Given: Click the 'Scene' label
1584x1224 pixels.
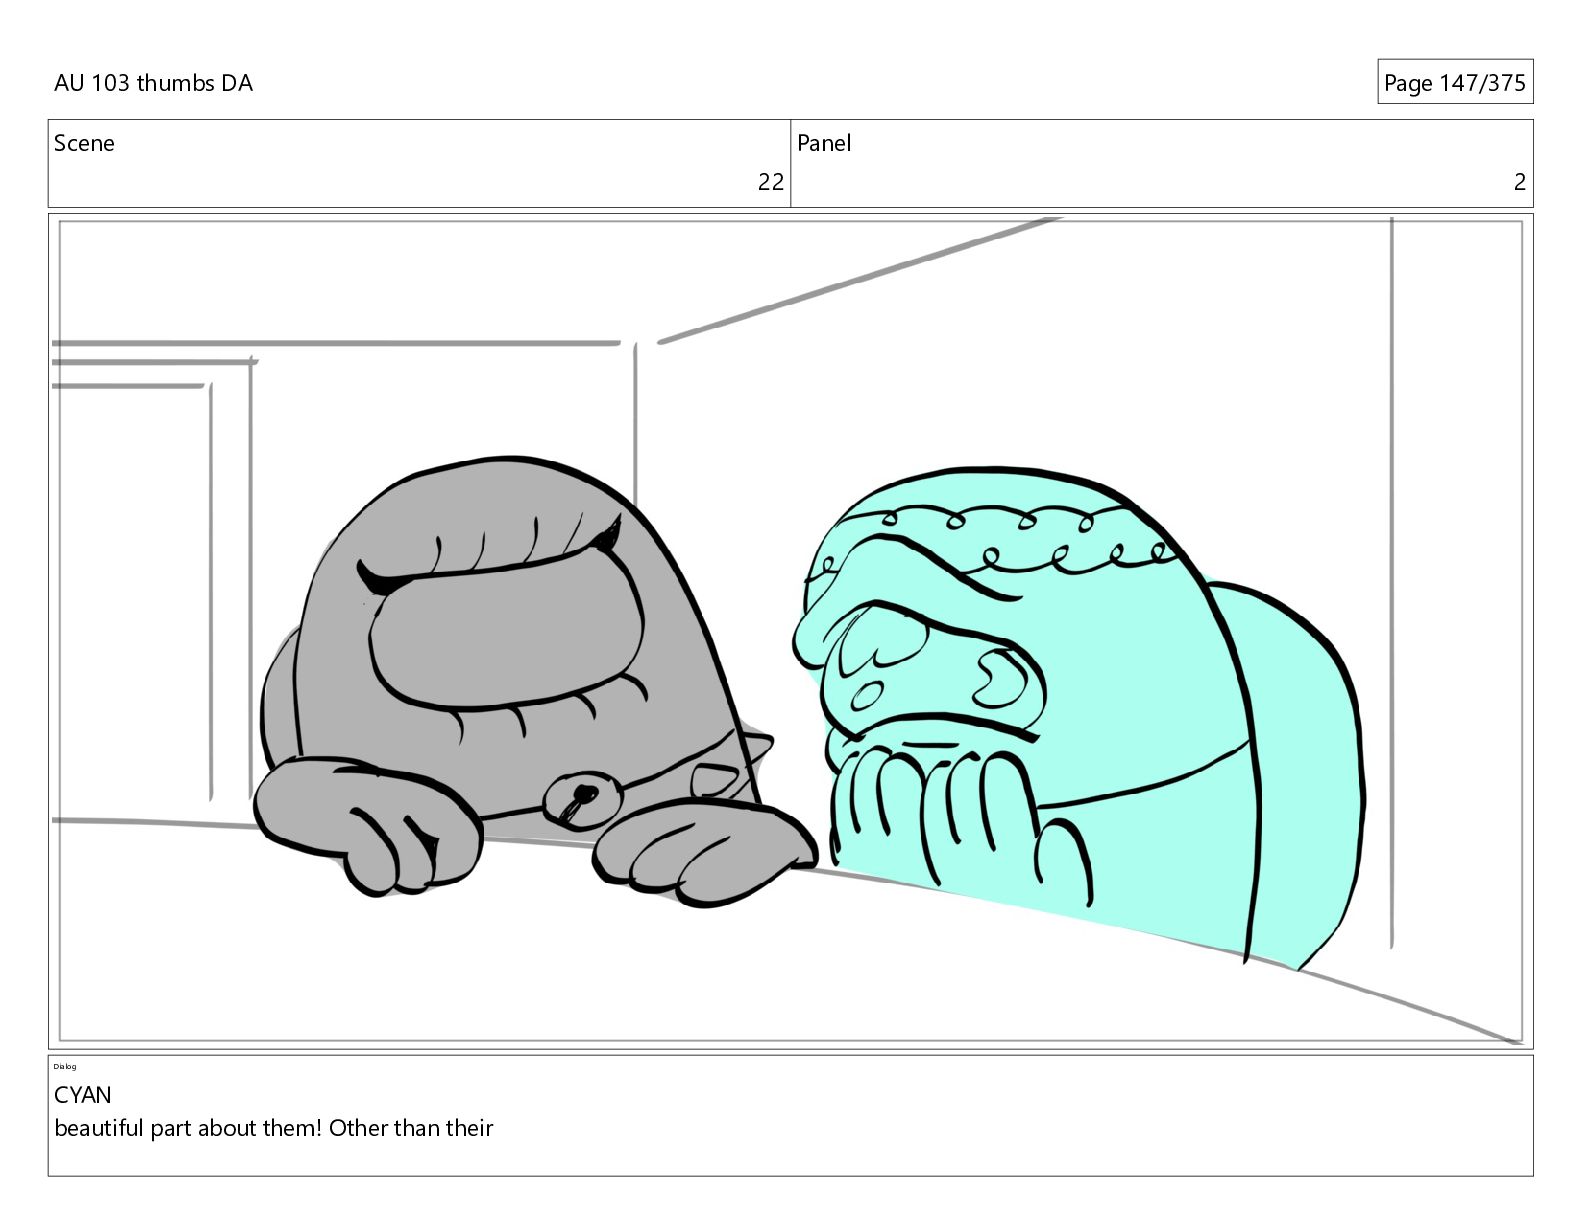Looking at the screenshot, I should tap(84, 143).
